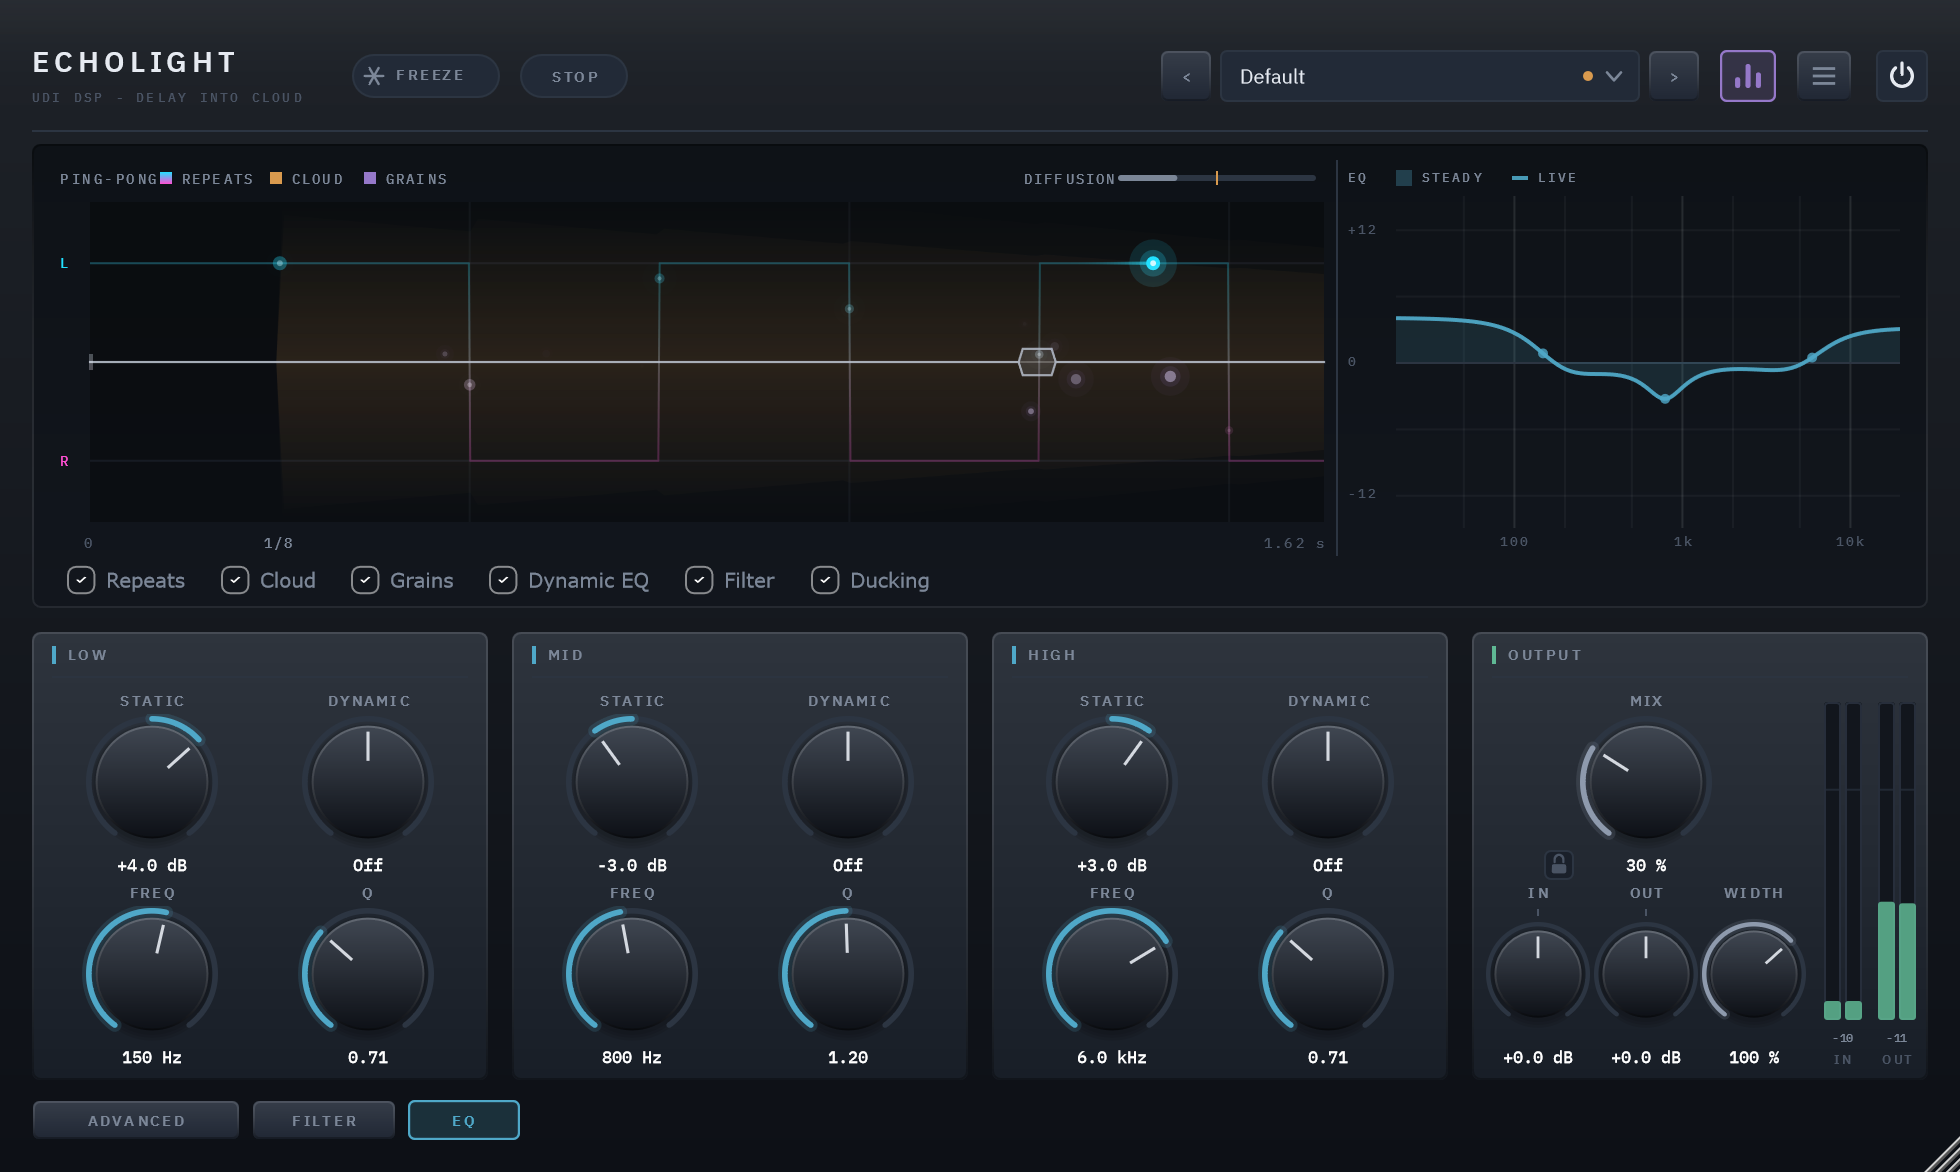Select the EQ tab
1960x1172 pixels.
click(463, 1120)
